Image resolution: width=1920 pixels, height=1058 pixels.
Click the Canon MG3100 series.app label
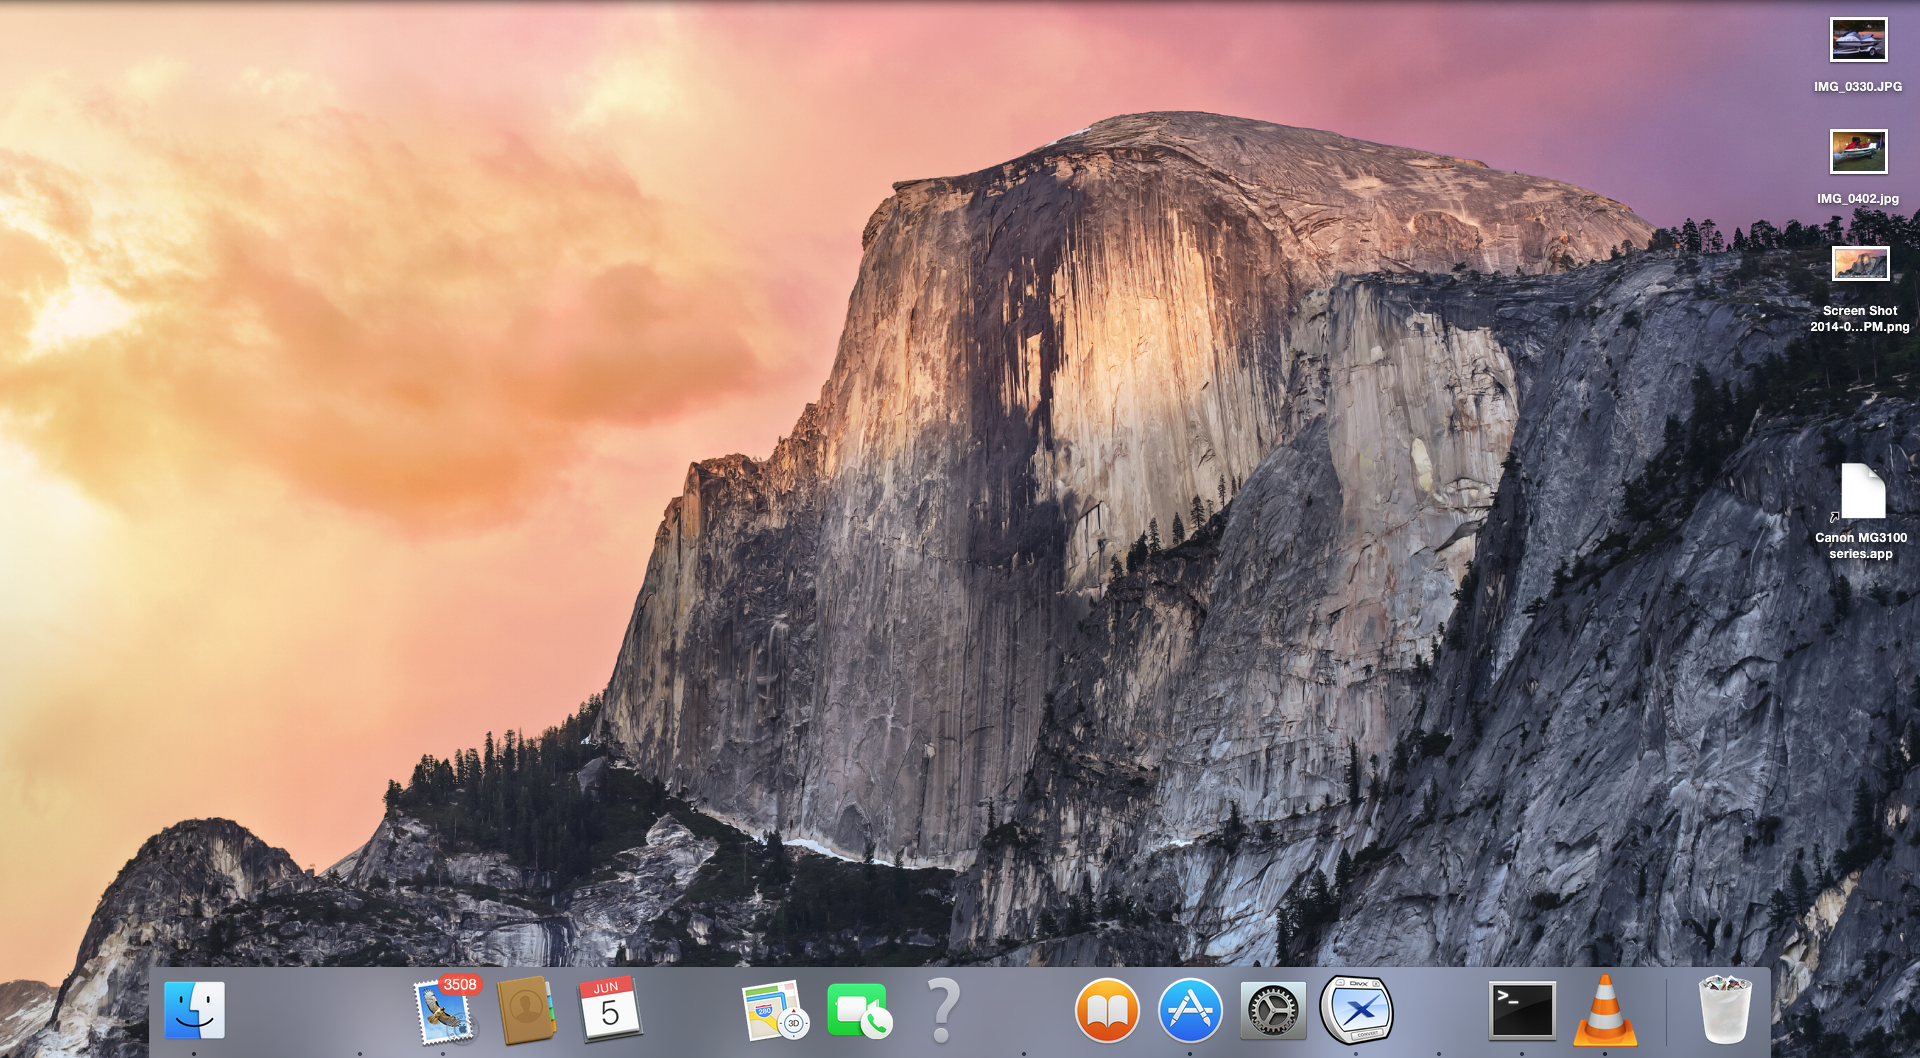pos(1861,546)
